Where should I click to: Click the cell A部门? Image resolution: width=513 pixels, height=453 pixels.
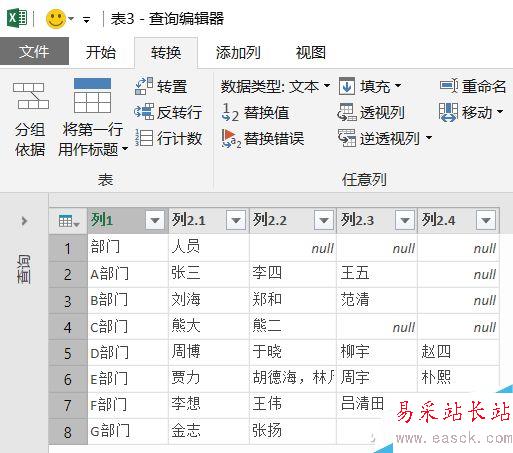pos(128,274)
